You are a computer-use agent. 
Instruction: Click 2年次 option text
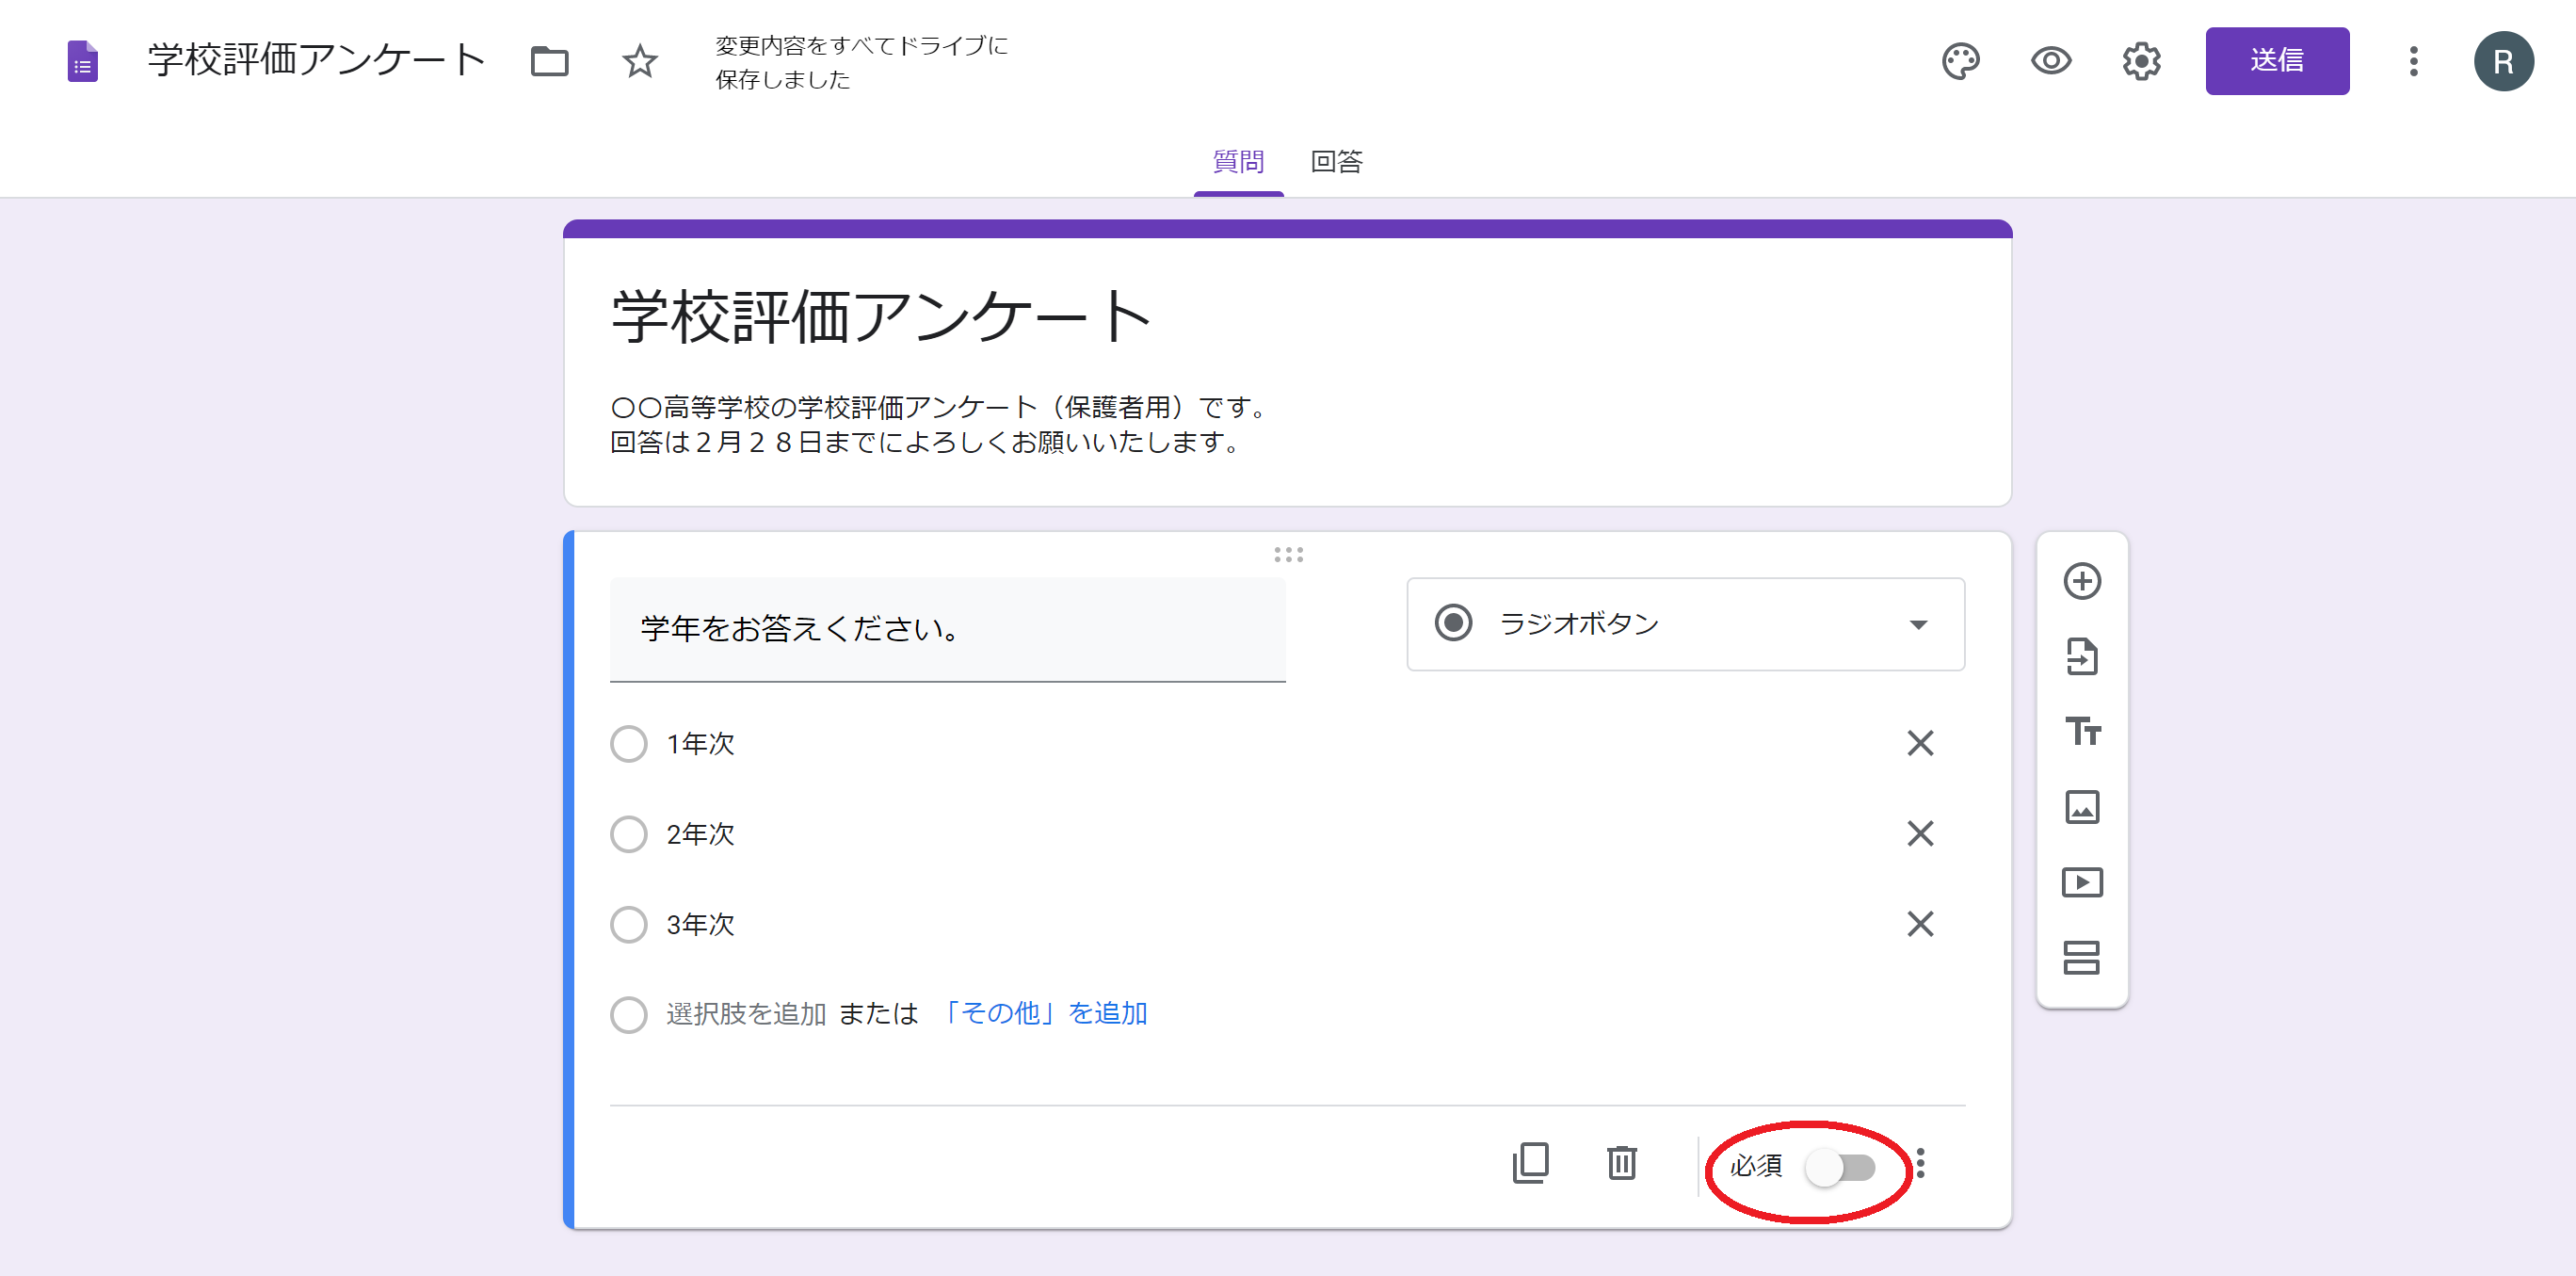click(x=700, y=834)
